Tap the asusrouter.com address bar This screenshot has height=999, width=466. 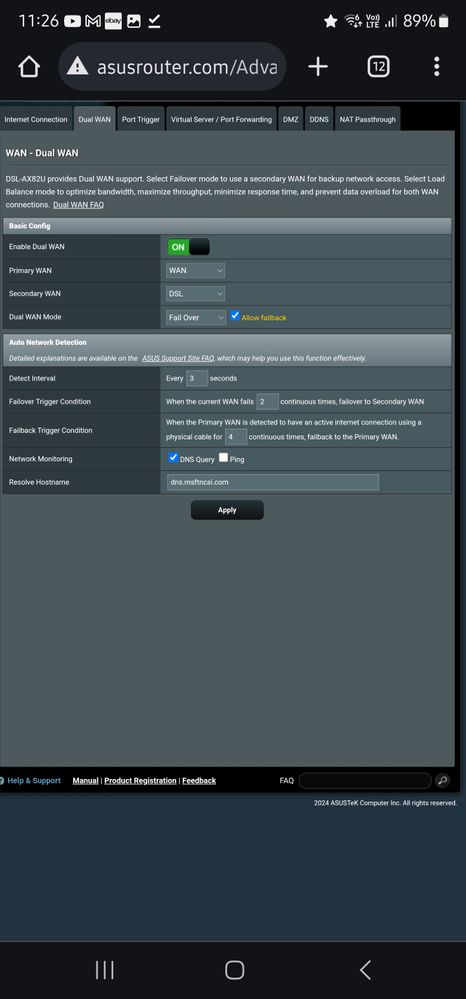[x=172, y=66]
